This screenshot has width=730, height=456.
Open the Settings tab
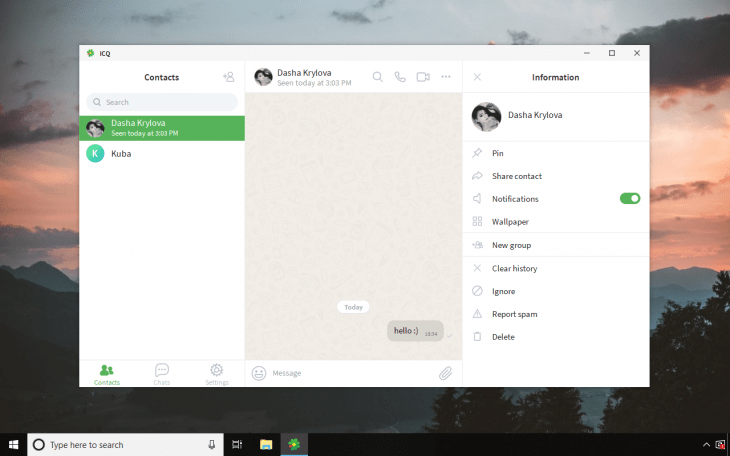[216, 375]
